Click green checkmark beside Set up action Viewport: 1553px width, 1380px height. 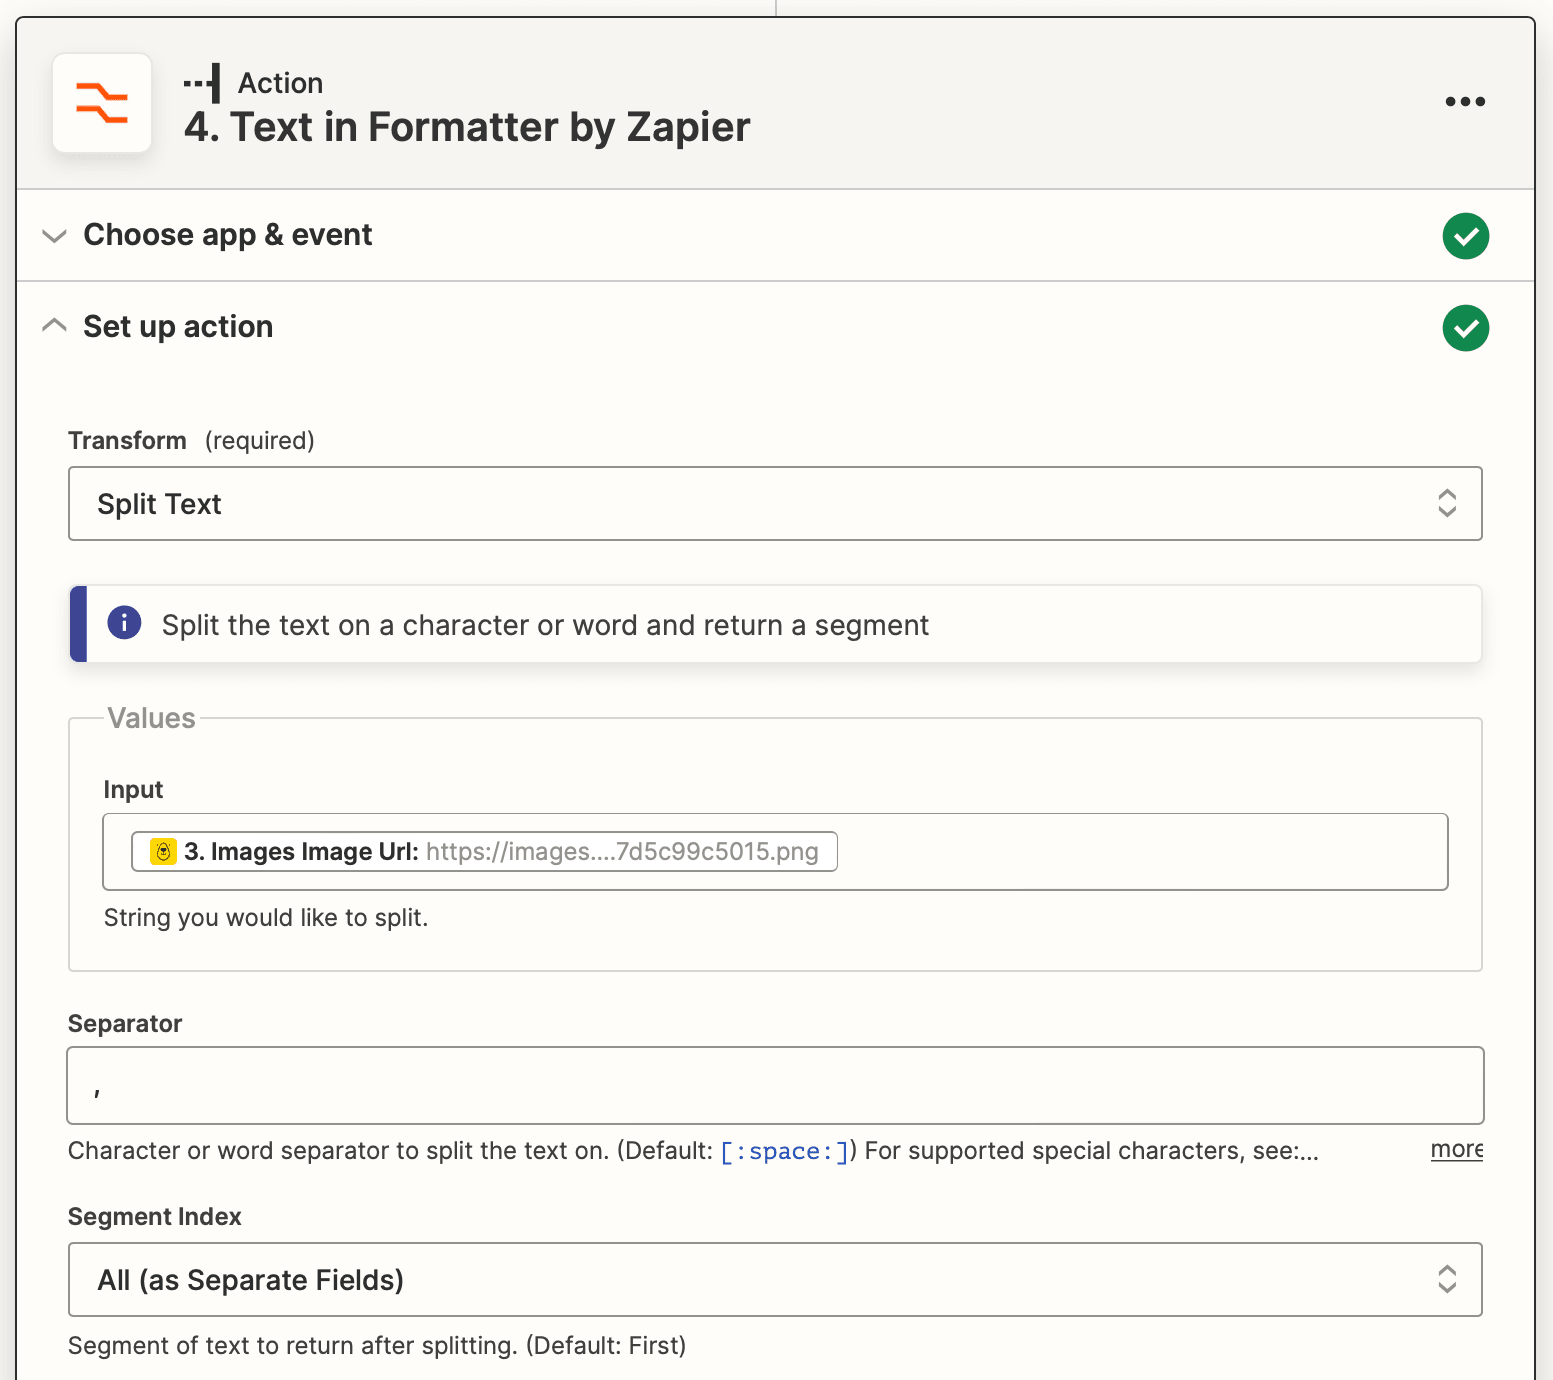(x=1465, y=328)
